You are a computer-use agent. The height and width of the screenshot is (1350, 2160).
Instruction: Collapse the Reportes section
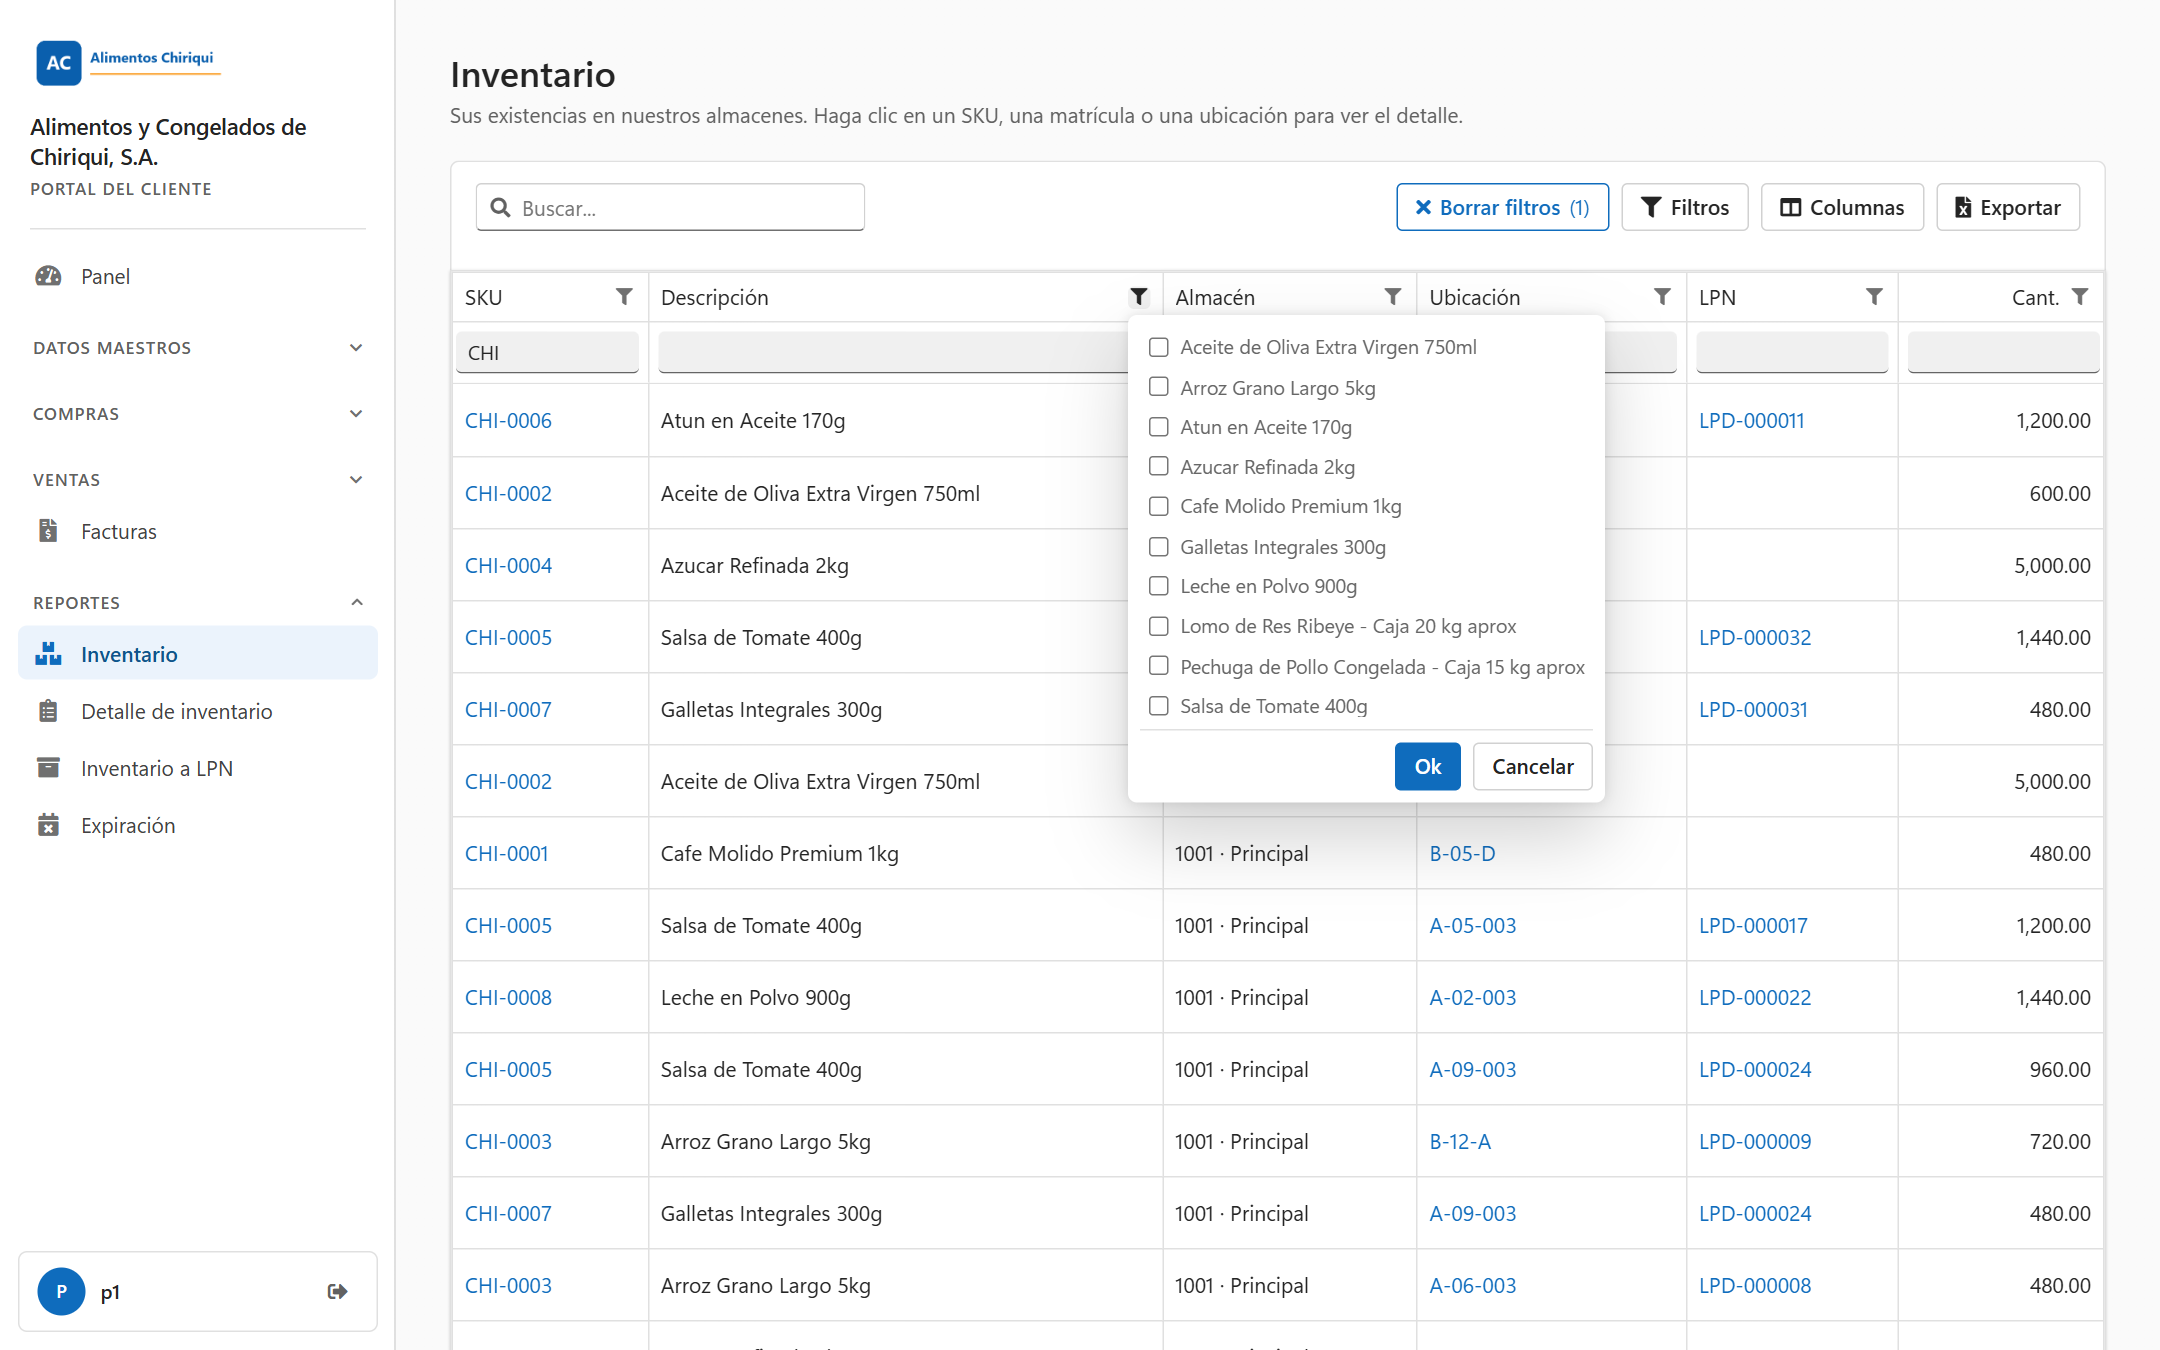tap(198, 603)
